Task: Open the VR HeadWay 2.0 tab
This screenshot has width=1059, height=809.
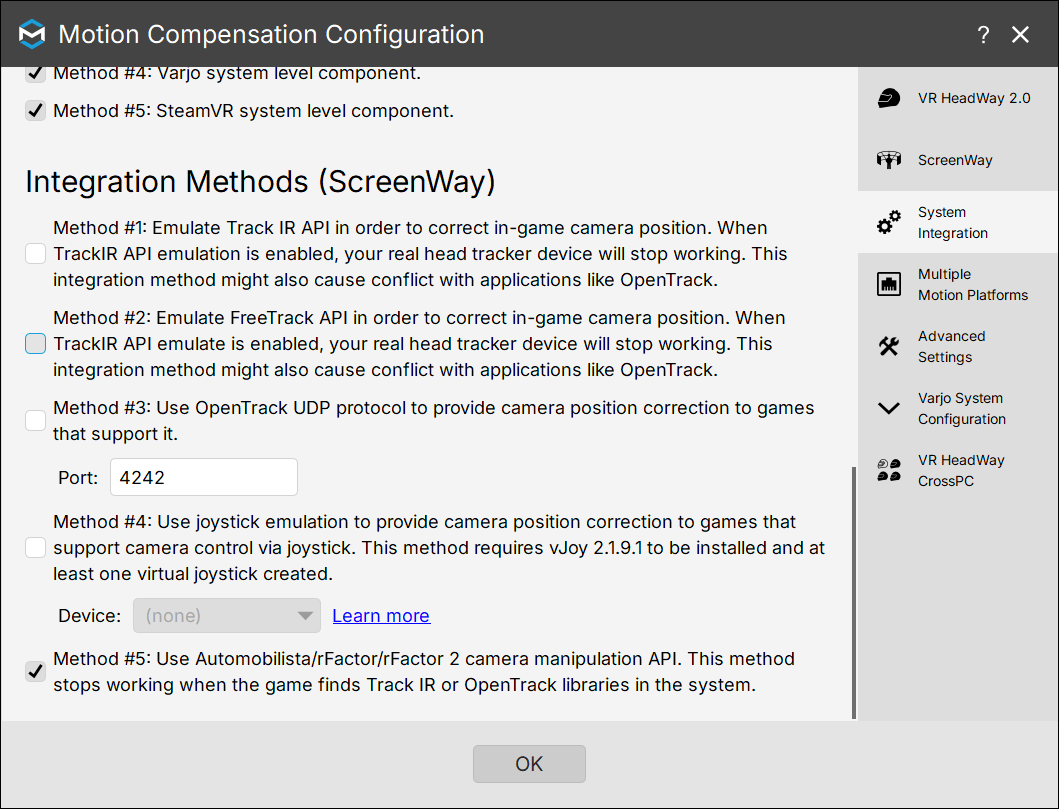Action: pyautogui.click(x=958, y=99)
